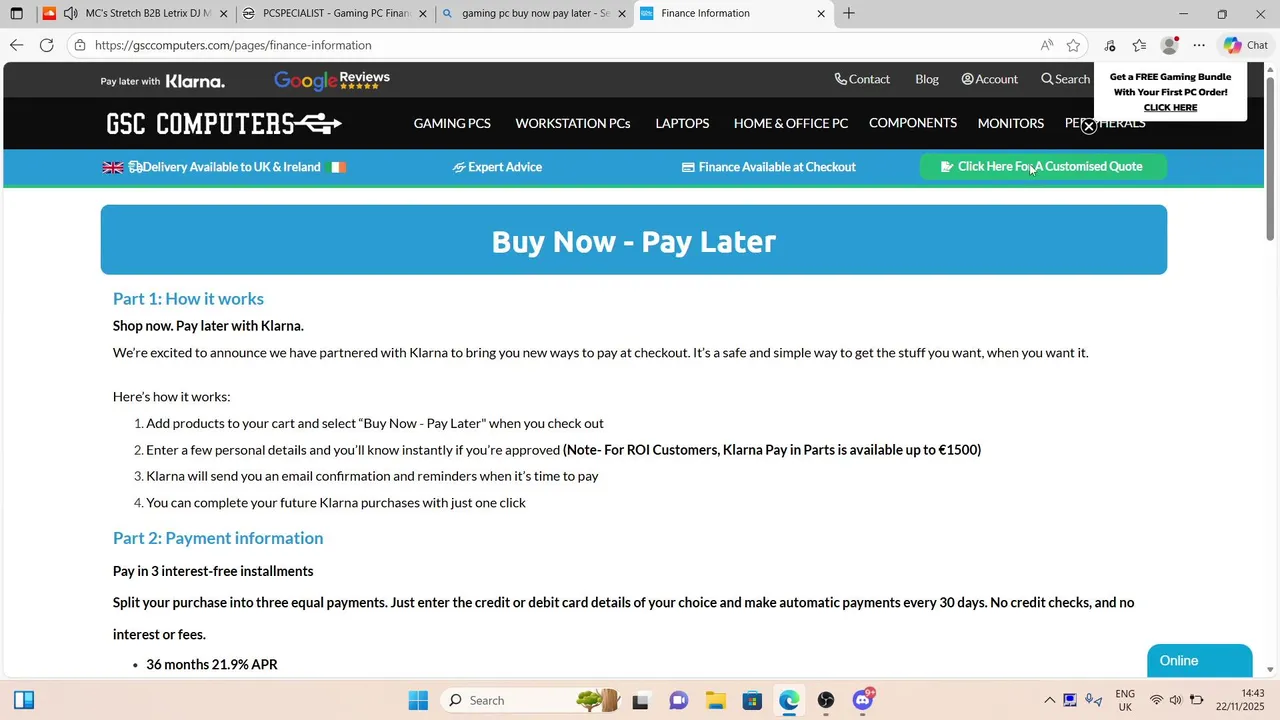Viewport: 1280px width, 720px height.
Task: Open the HOME & OFFICE PC menu
Action: point(791,123)
